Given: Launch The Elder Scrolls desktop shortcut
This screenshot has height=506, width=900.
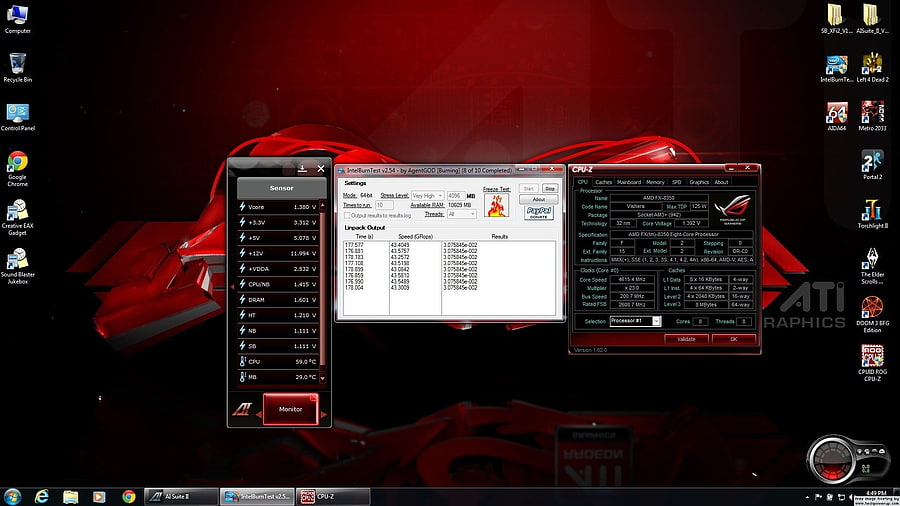Looking at the screenshot, I should pyautogui.click(x=872, y=266).
